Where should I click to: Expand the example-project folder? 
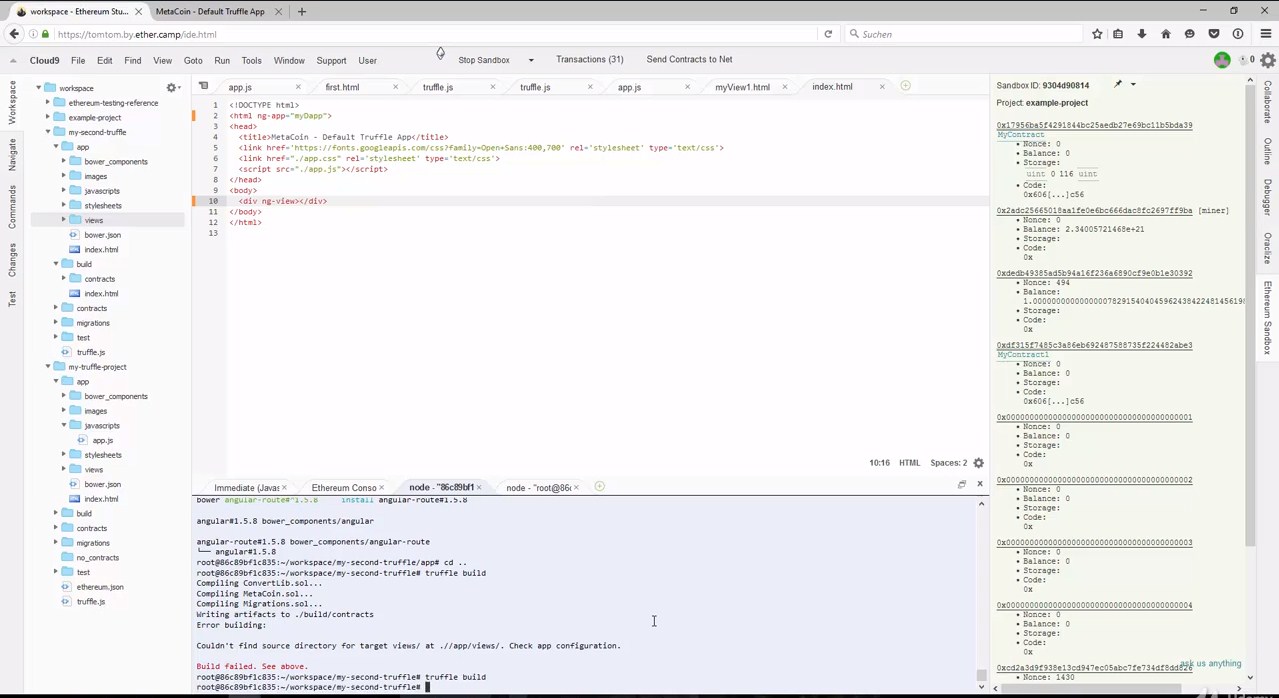(48, 117)
